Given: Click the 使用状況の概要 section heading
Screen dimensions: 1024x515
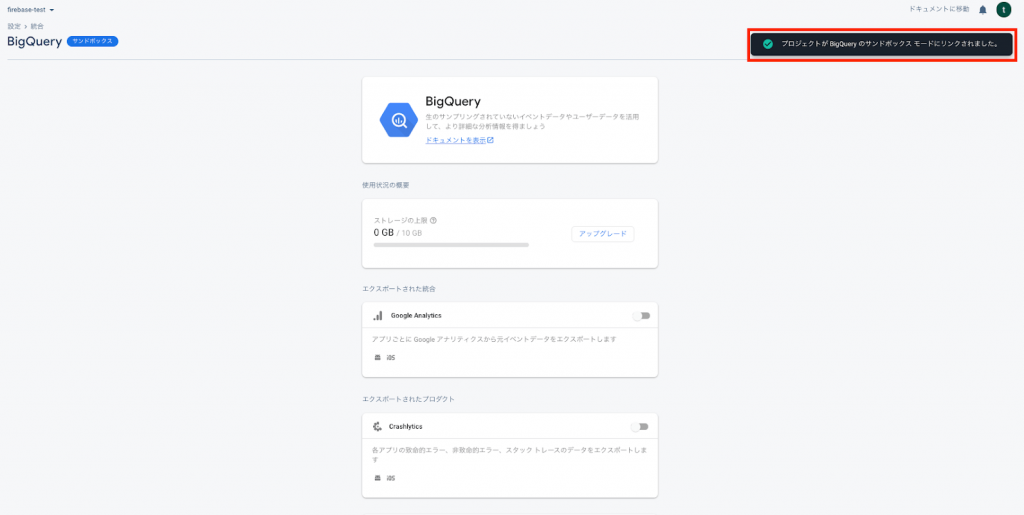Looking at the screenshot, I should pyautogui.click(x=385, y=185).
